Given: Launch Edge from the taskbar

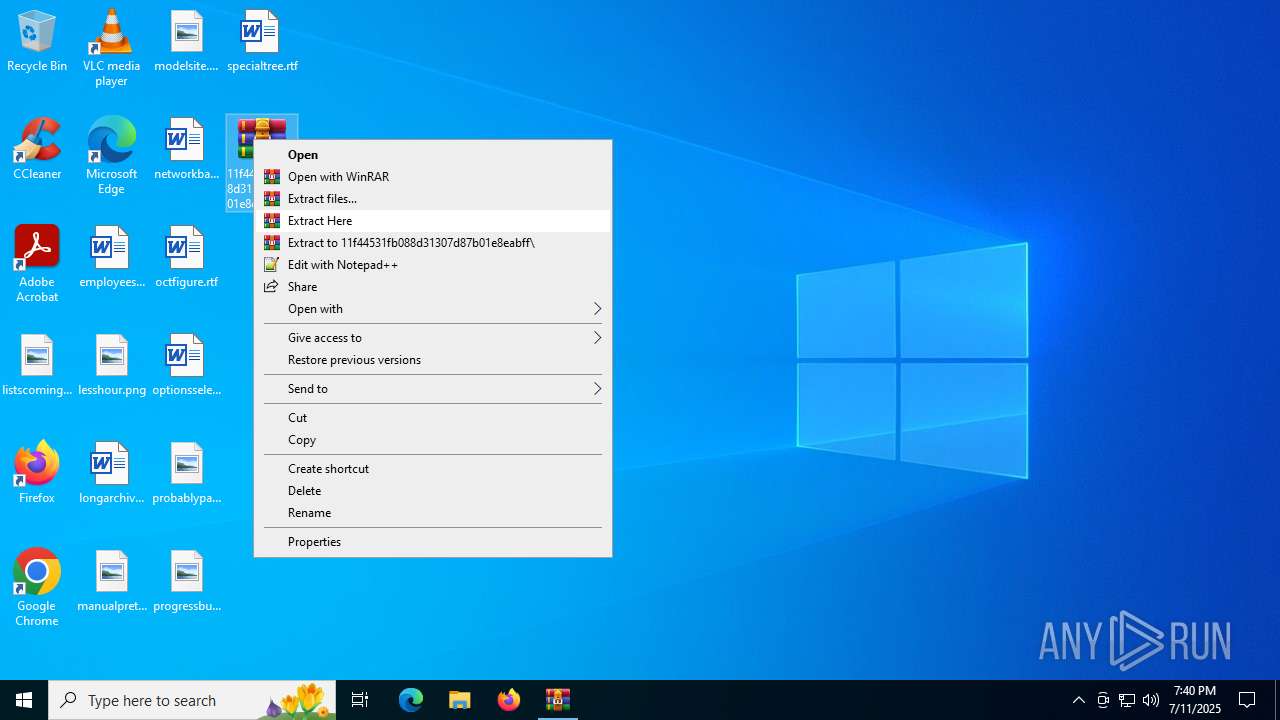Looking at the screenshot, I should [x=411, y=700].
